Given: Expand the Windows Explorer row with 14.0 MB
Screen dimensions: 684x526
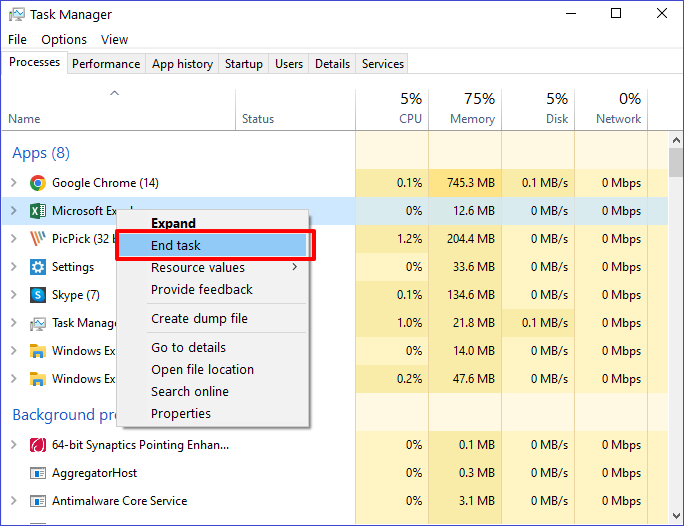Looking at the screenshot, I should tap(14, 351).
